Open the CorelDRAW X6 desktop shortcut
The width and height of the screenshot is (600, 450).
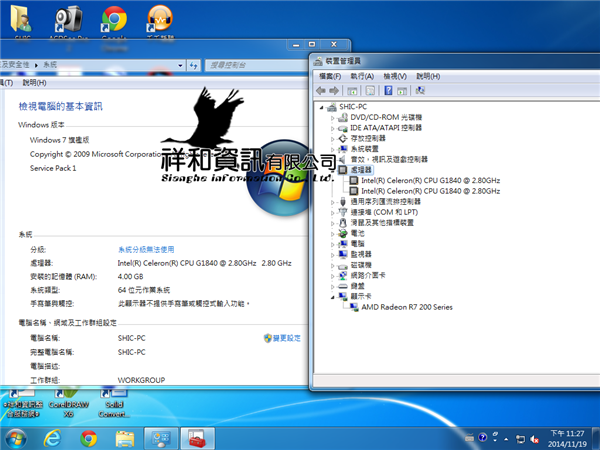click(68, 405)
